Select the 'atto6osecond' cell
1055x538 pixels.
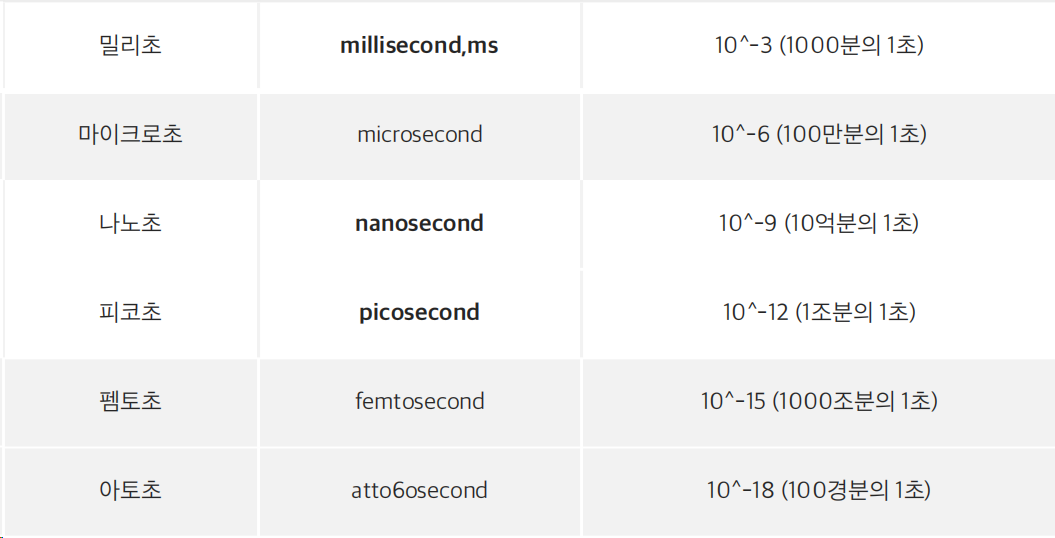[x=419, y=490]
